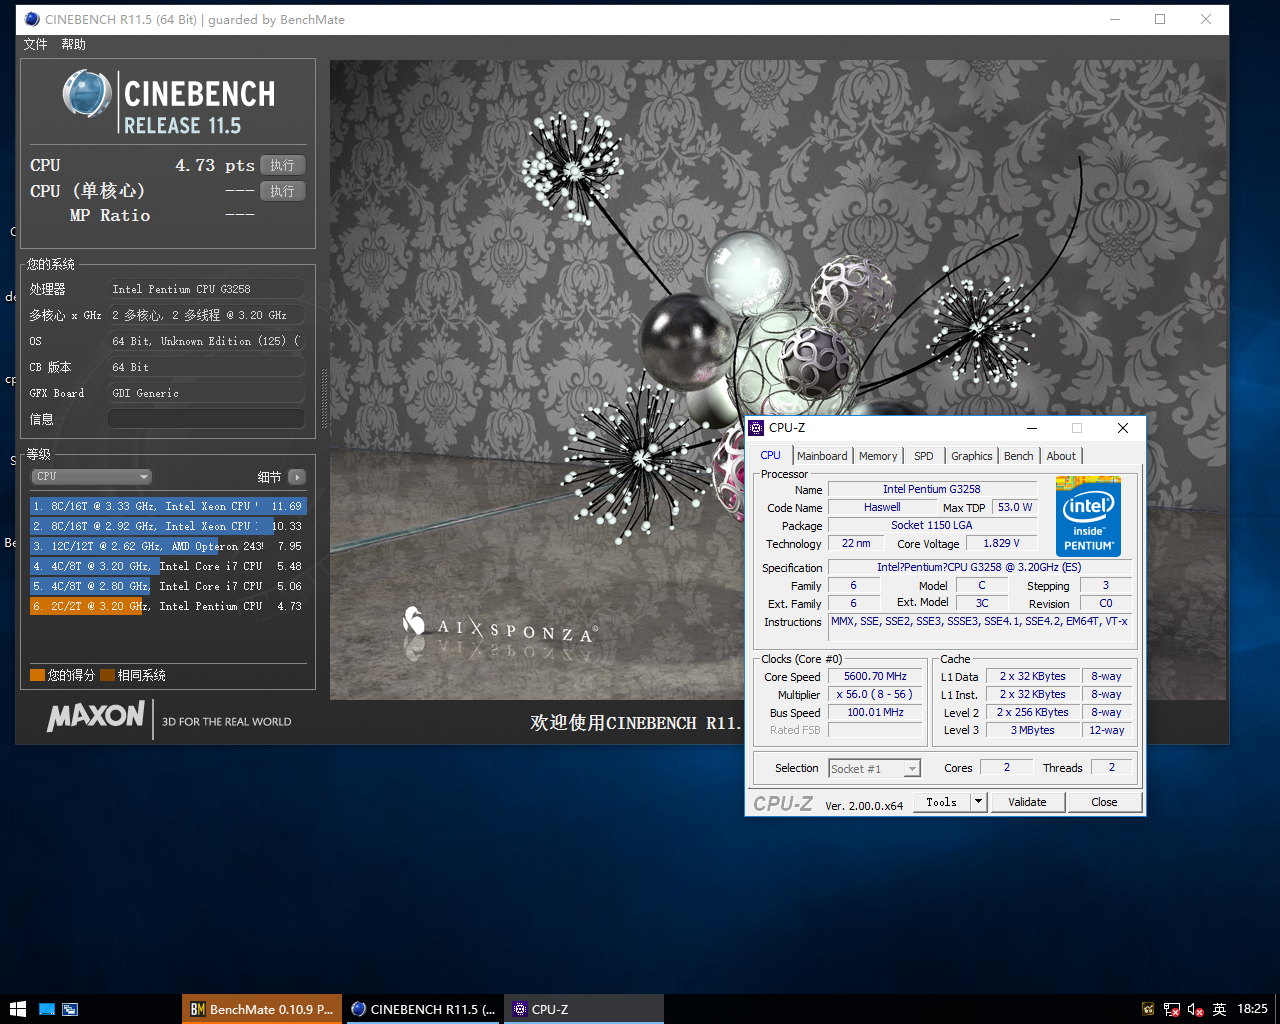This screenshot has width=1280, height=1024.
Task: Select ranking row 4 Intel Core i7 5.48
Action: [168, 566]
